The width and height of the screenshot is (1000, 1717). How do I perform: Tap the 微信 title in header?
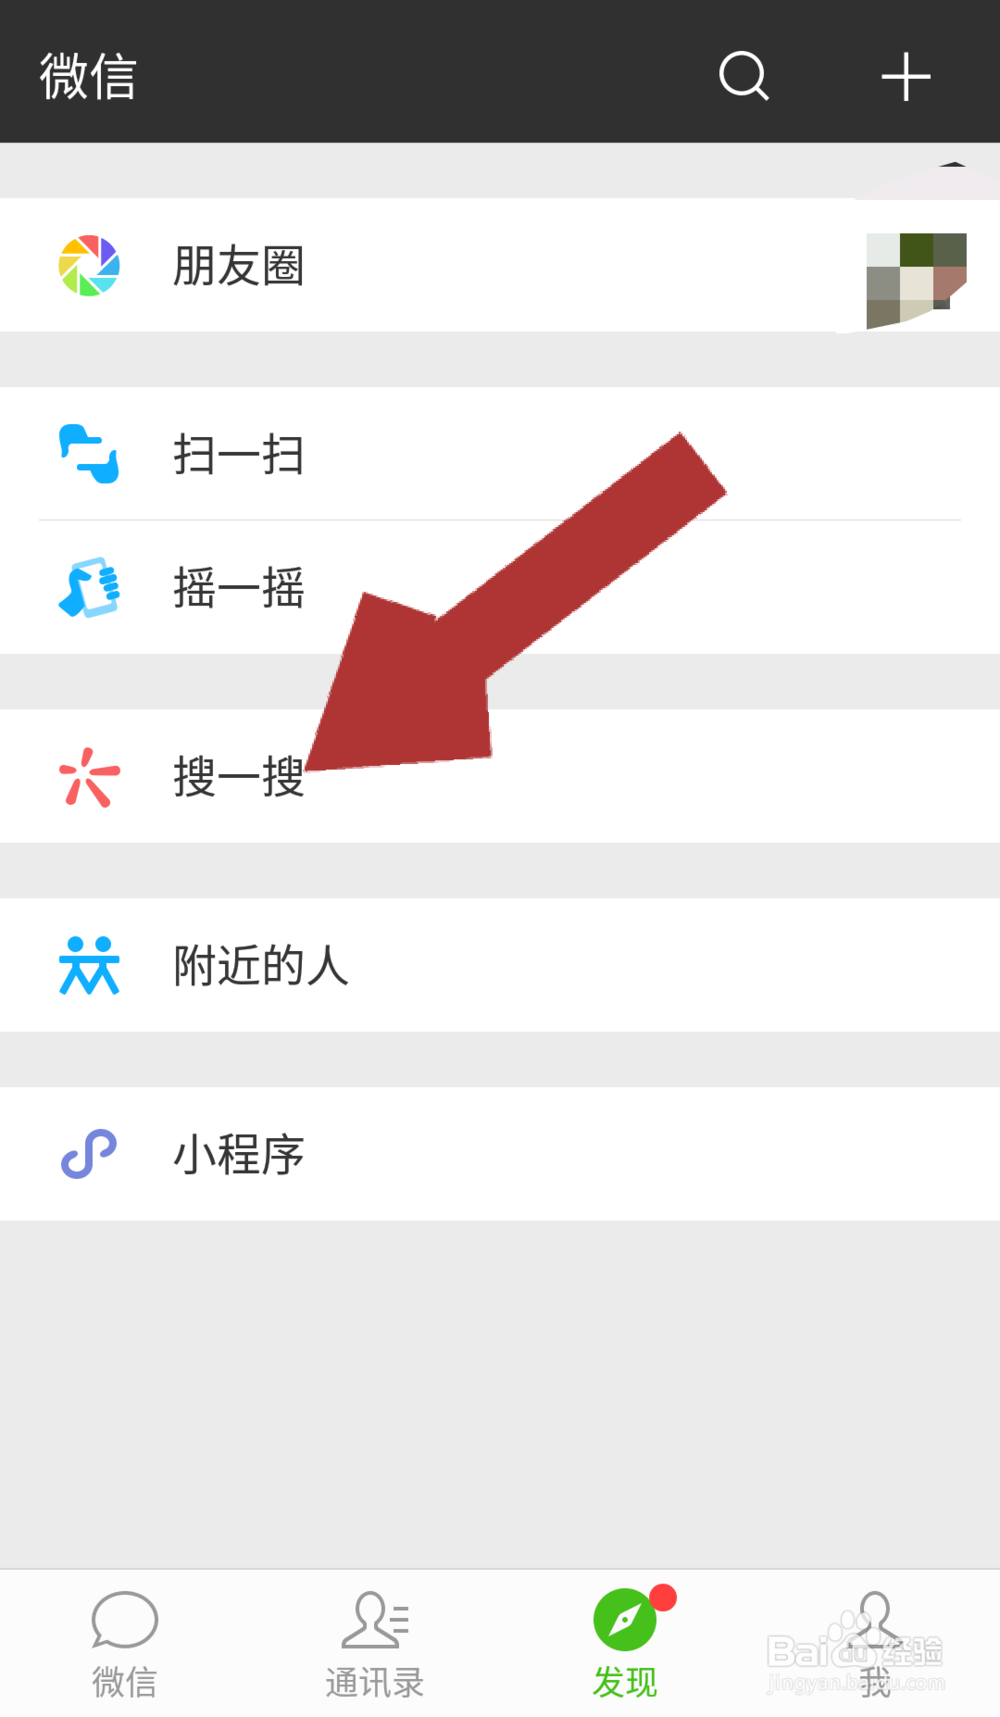(88, 77)
